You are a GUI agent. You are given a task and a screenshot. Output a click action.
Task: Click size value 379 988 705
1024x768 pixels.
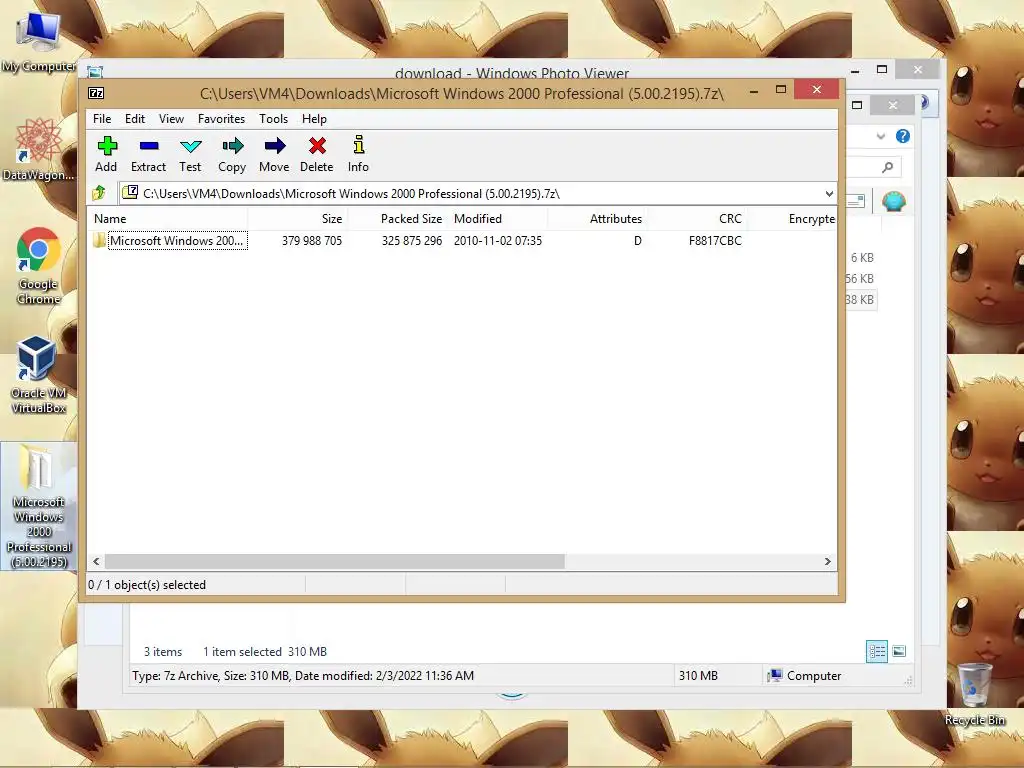click(x=312, y=240)
